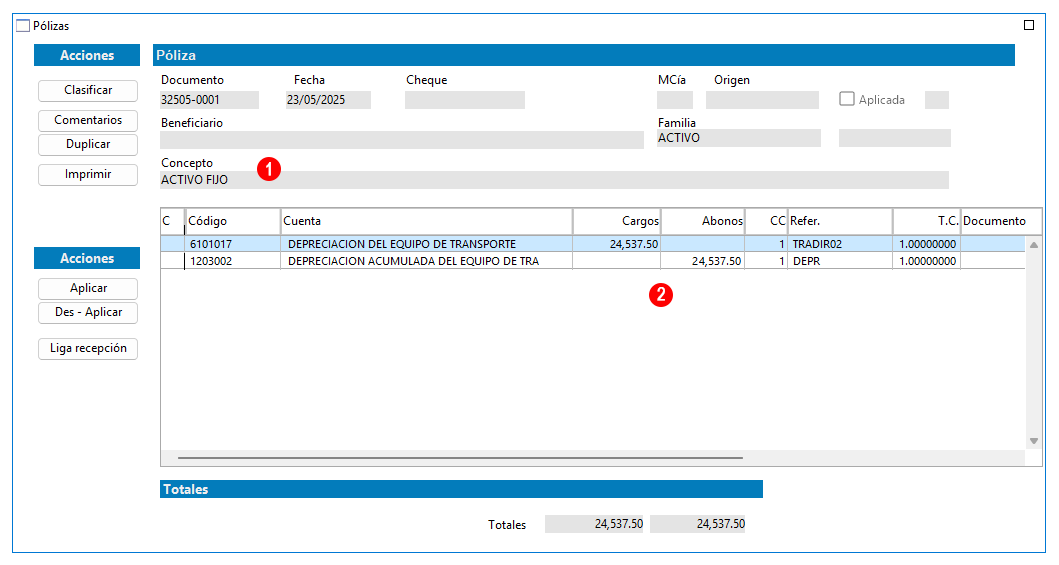Select account code 6101017

click(x=233, y=244)
